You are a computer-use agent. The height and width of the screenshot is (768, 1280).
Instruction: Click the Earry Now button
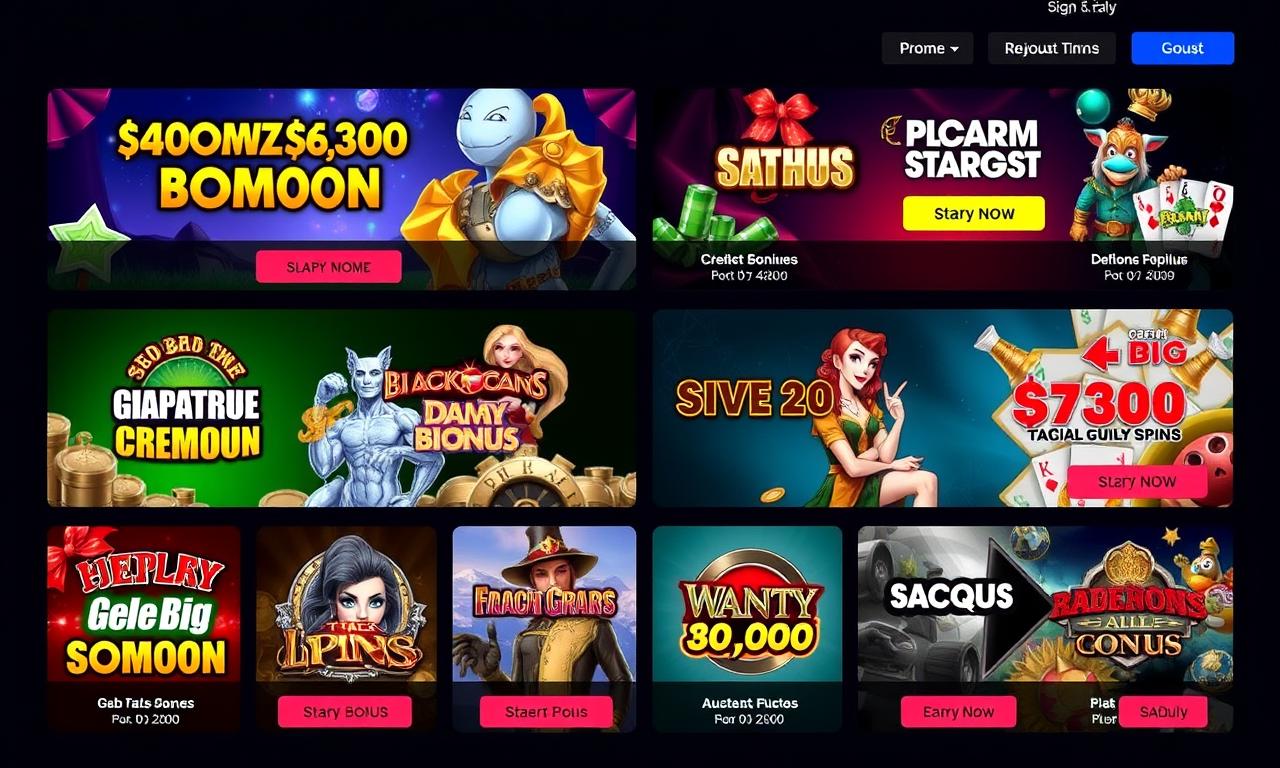point(958,712)
